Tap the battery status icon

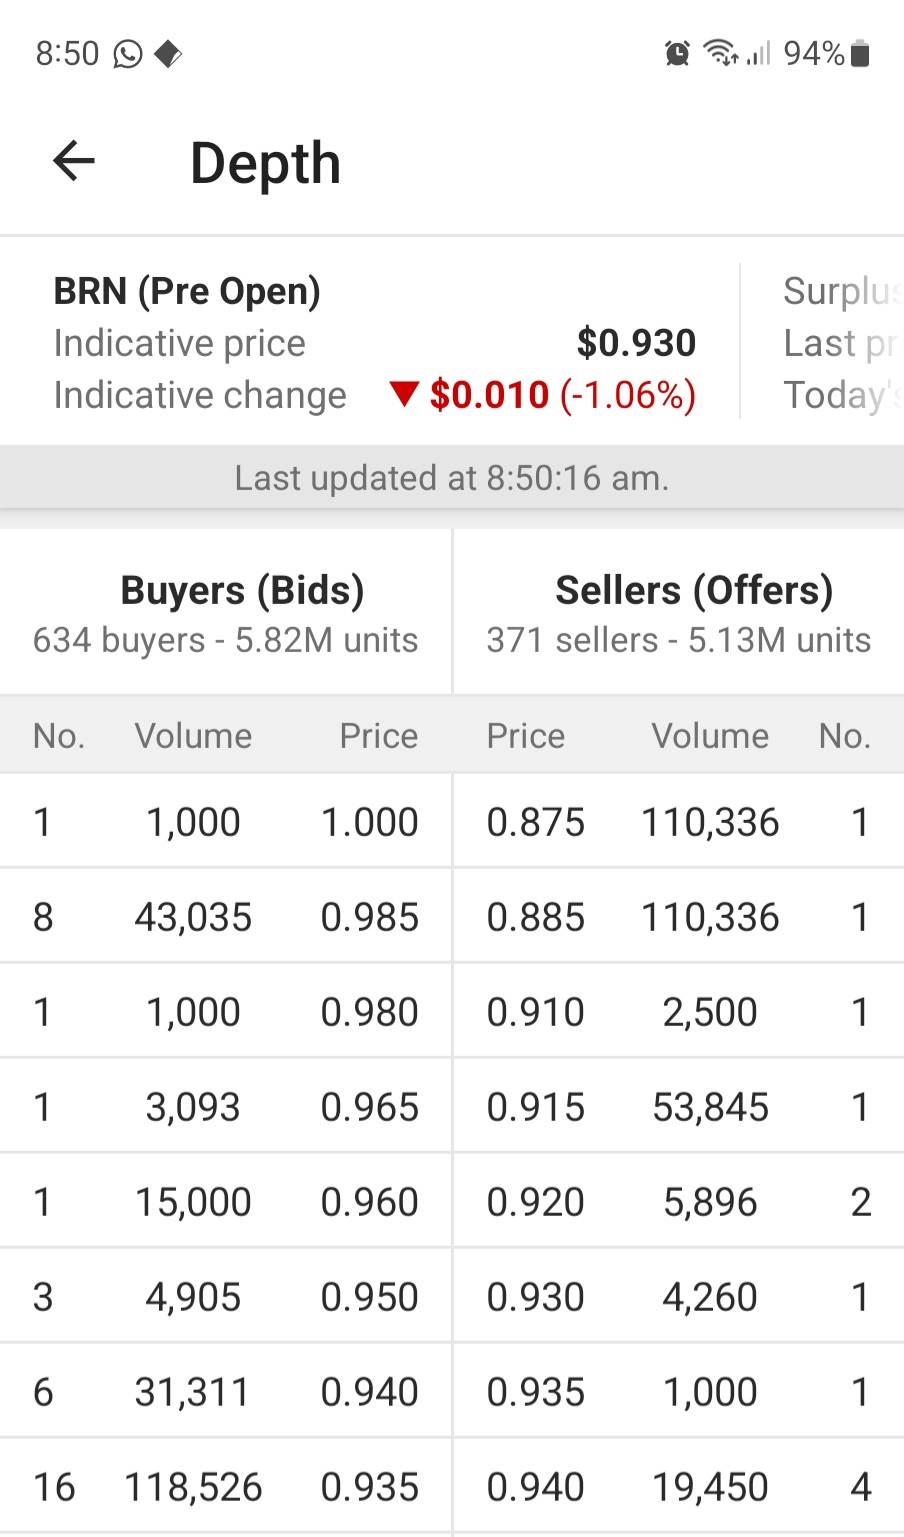860,53
